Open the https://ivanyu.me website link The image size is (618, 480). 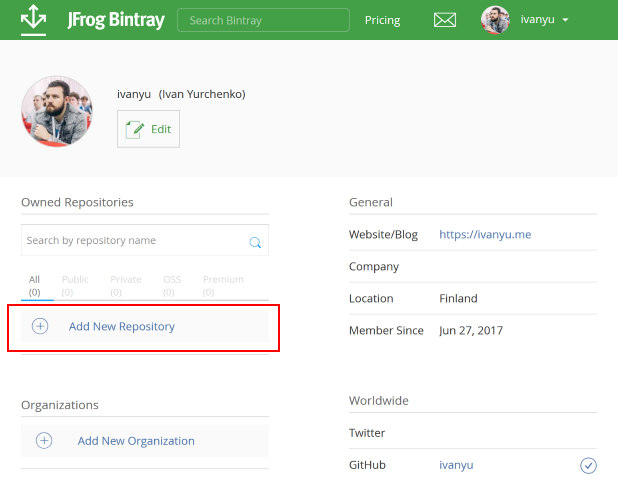point(485,234)
